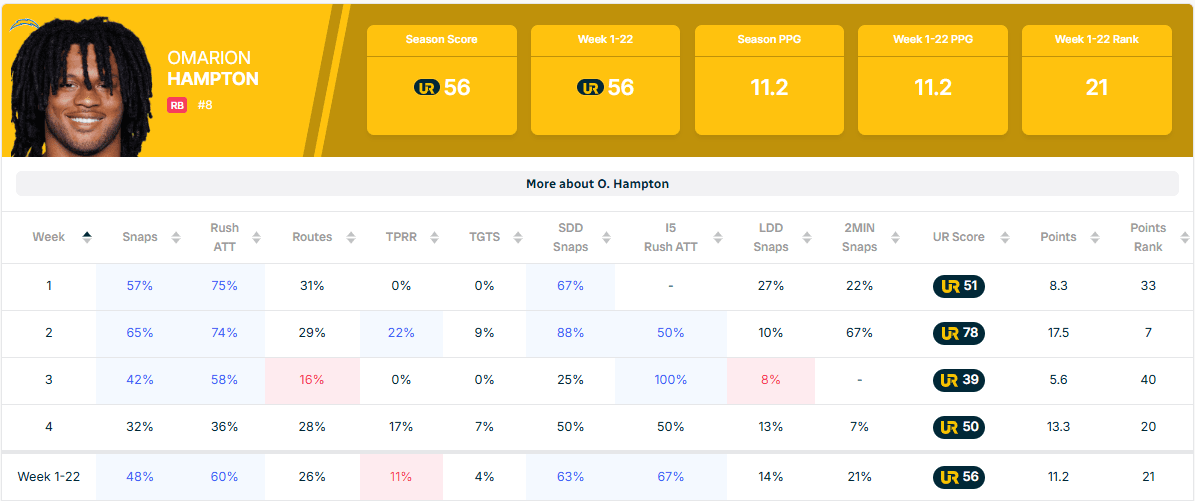Sort by TGTS column sort icon
1195x501 pixels.
pyautogui.click(x=517, y=237)
